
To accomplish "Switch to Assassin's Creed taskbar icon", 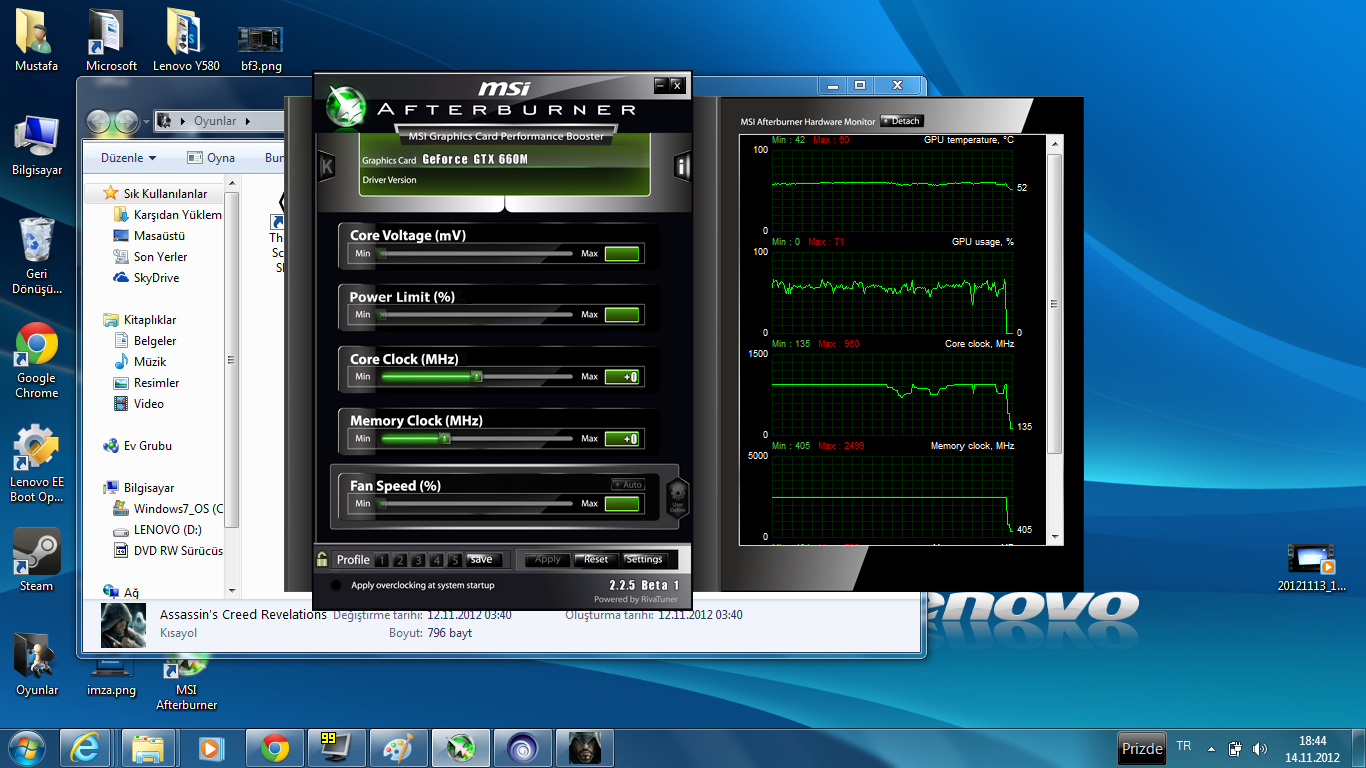I will [585, 748].
